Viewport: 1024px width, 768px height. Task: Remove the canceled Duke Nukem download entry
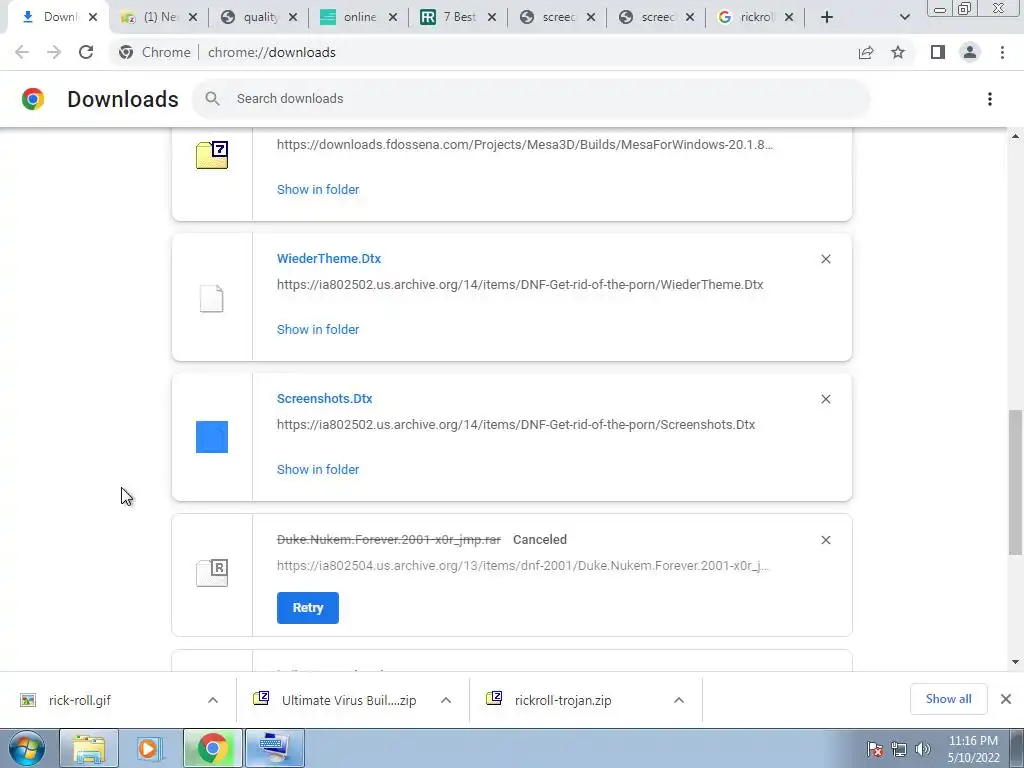pos(825,540)
